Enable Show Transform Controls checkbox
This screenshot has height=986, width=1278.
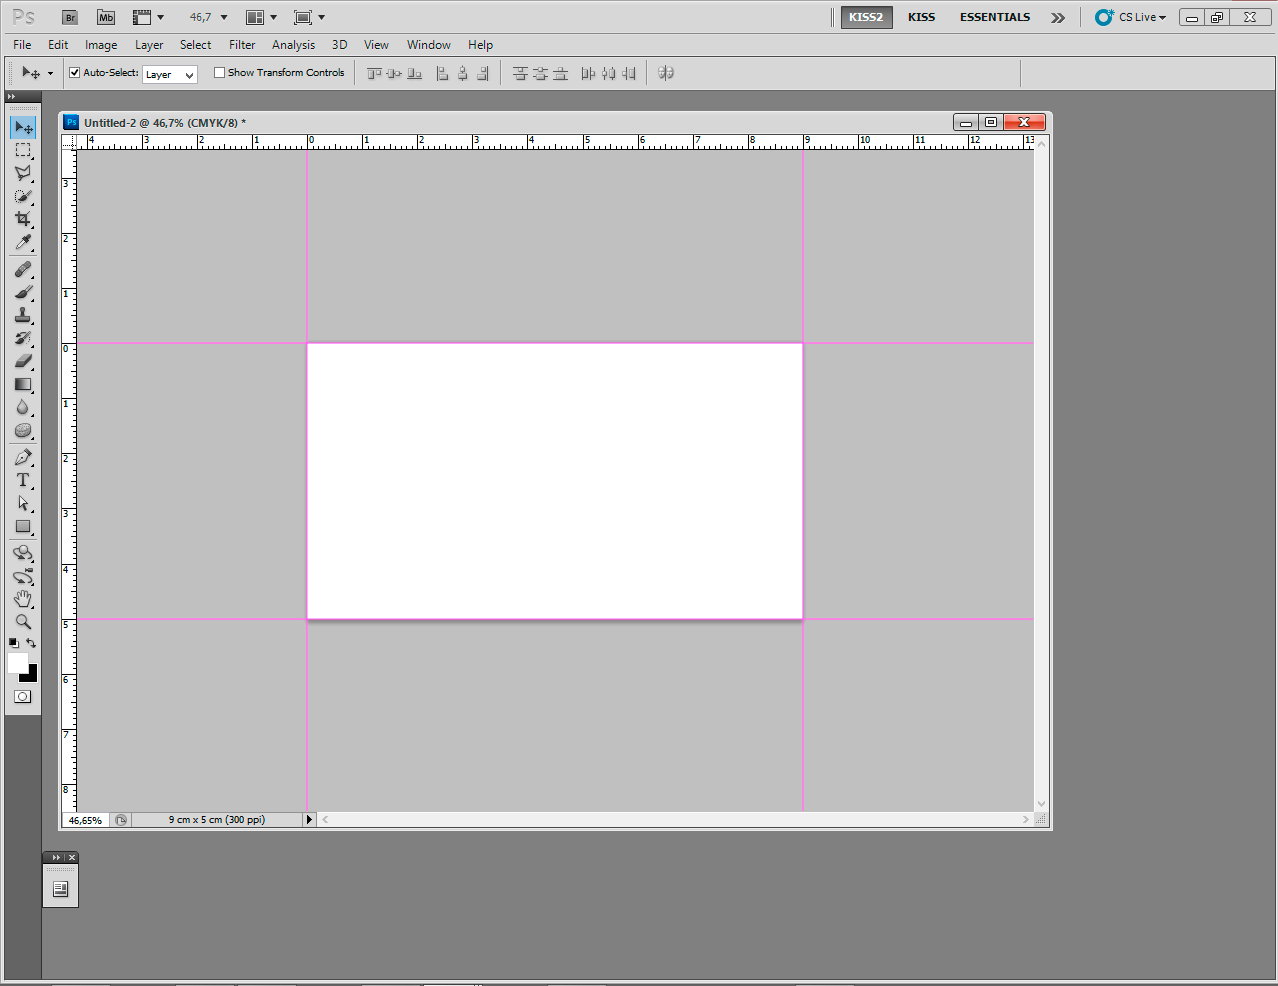(x=219, y=72)
